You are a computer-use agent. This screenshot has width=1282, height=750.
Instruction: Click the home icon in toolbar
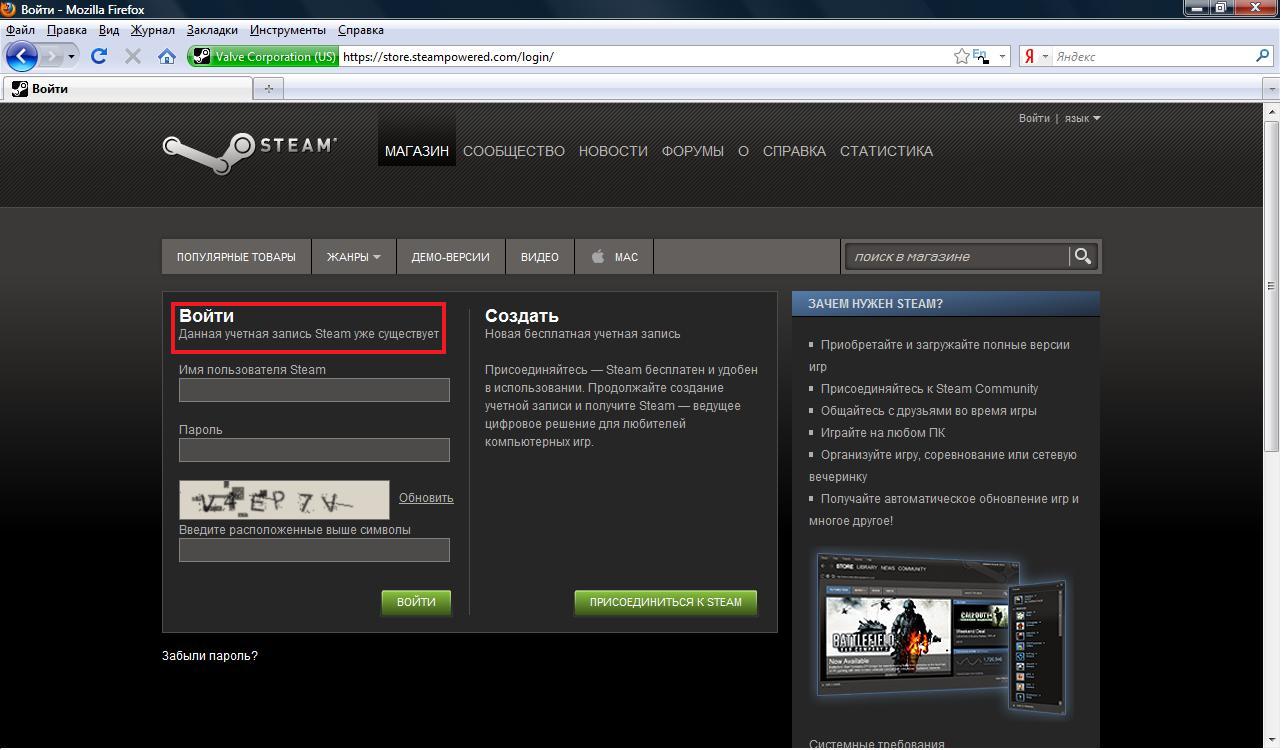click(167, 56)
